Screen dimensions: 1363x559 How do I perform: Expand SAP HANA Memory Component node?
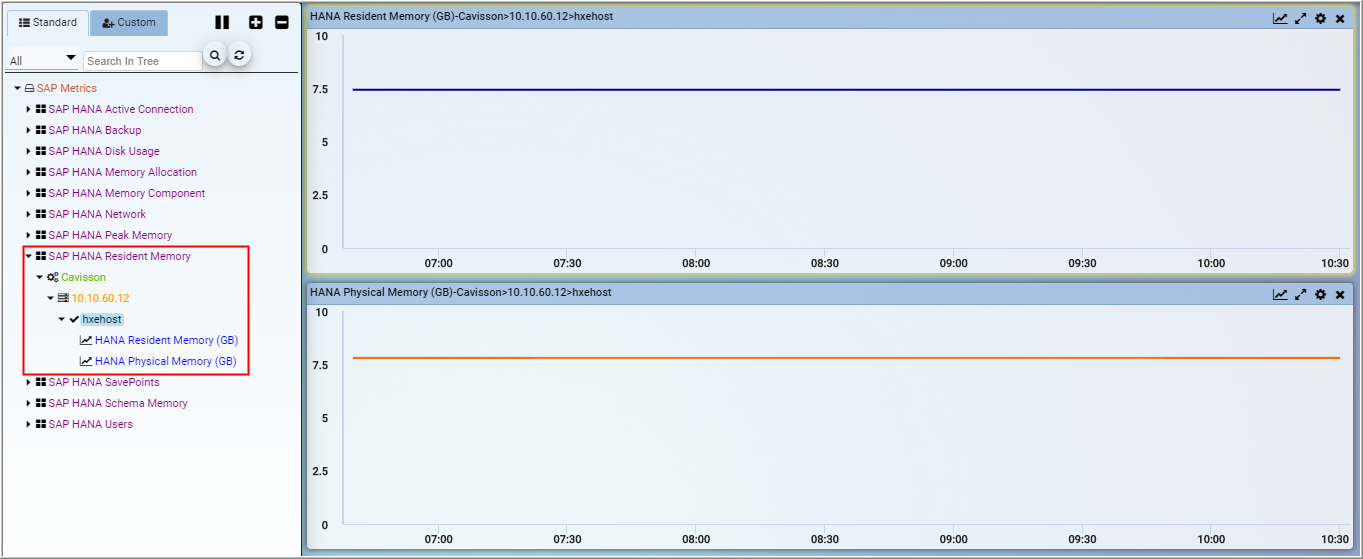tap(29, 193)
